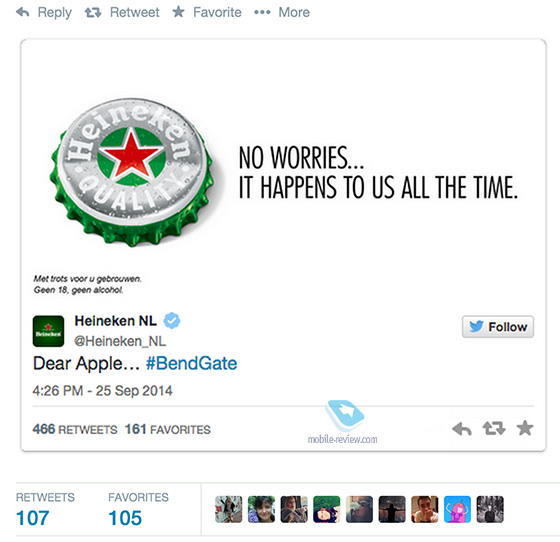
Task: Reply using embedded tweet arrow icon
Action: point(461,428)
